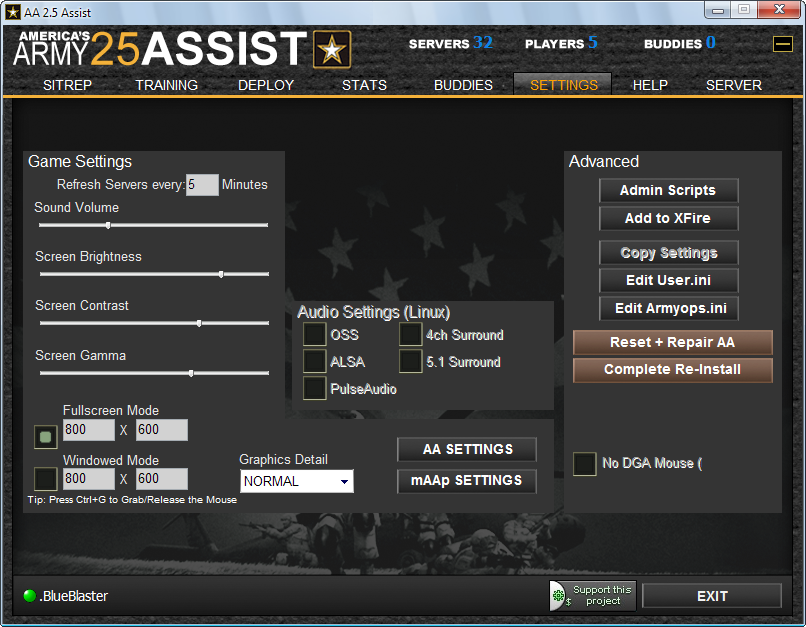Open mAAp SETTINGS

466,481
